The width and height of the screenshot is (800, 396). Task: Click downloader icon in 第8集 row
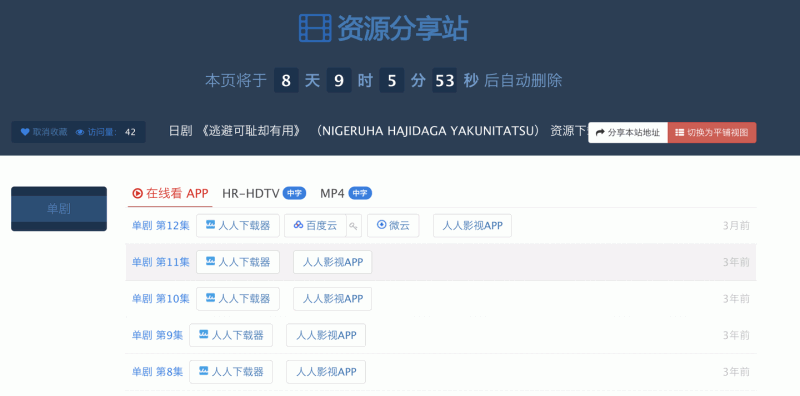pyautogui.click(x=204, y=371)
